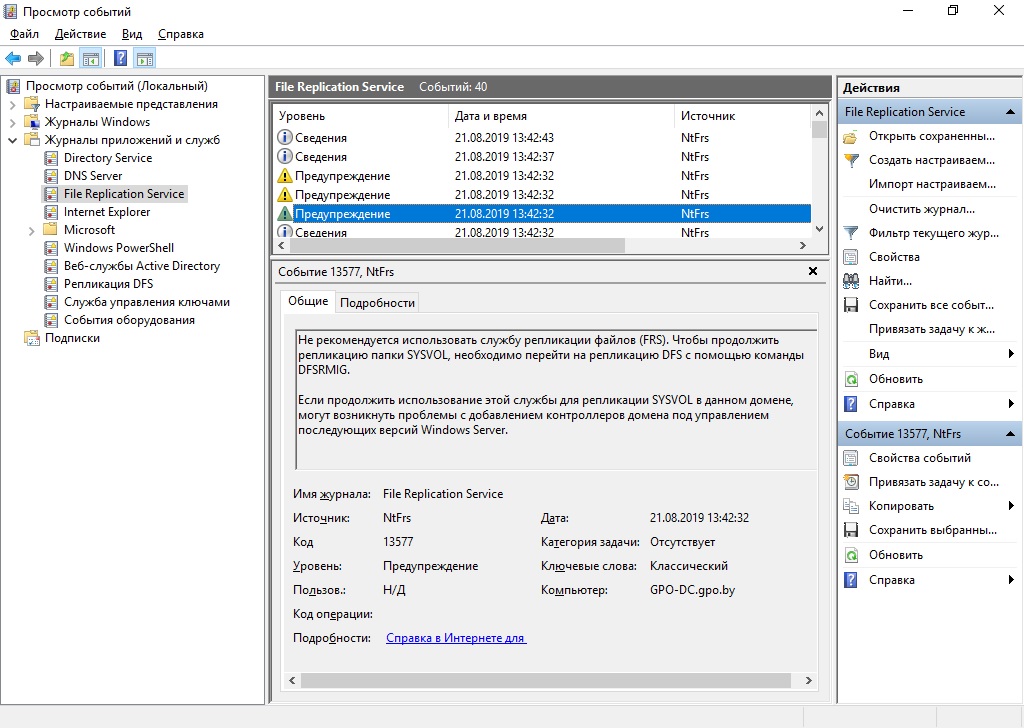Viewport: 1024px width, 728px height.
Task: Click the Подписки folder icon
Action: click(31, 338)
